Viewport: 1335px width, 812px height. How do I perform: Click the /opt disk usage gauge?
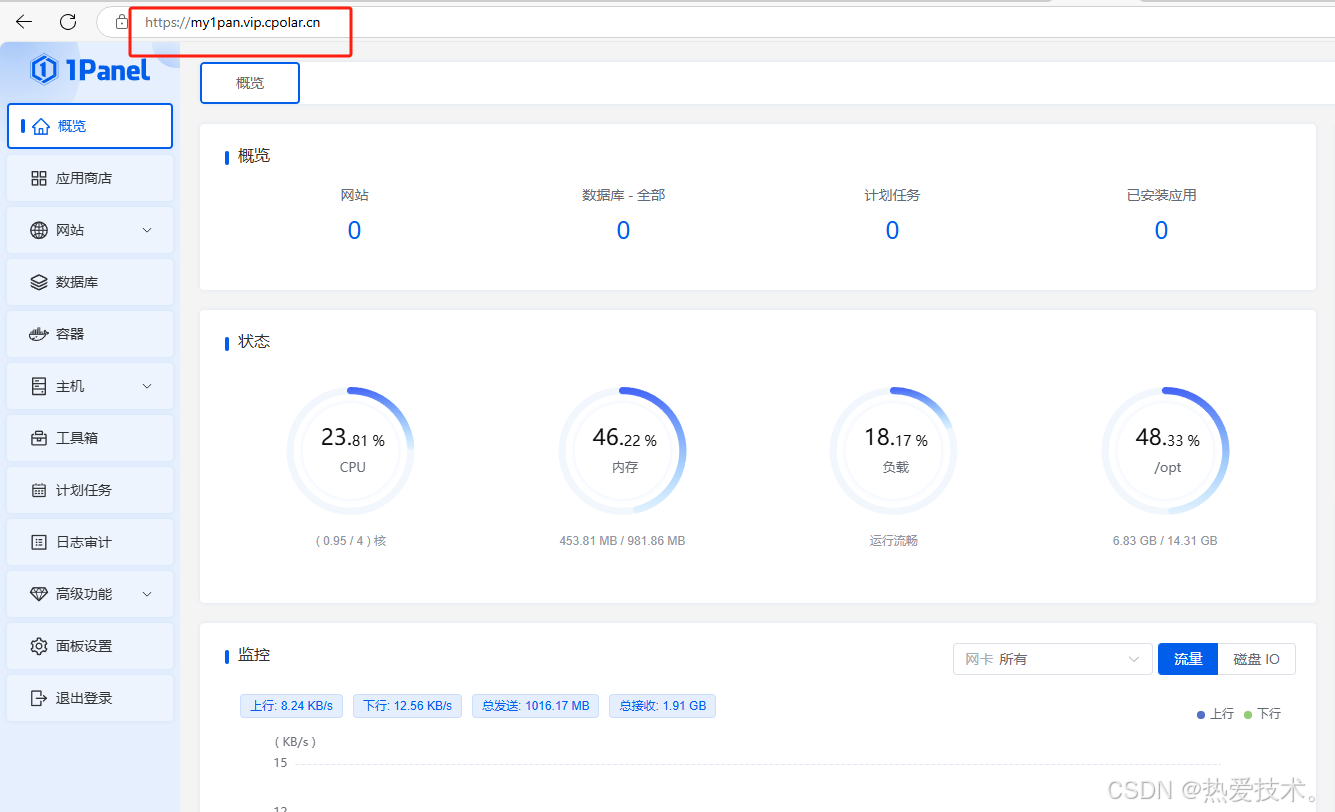tap(1166, 451)
